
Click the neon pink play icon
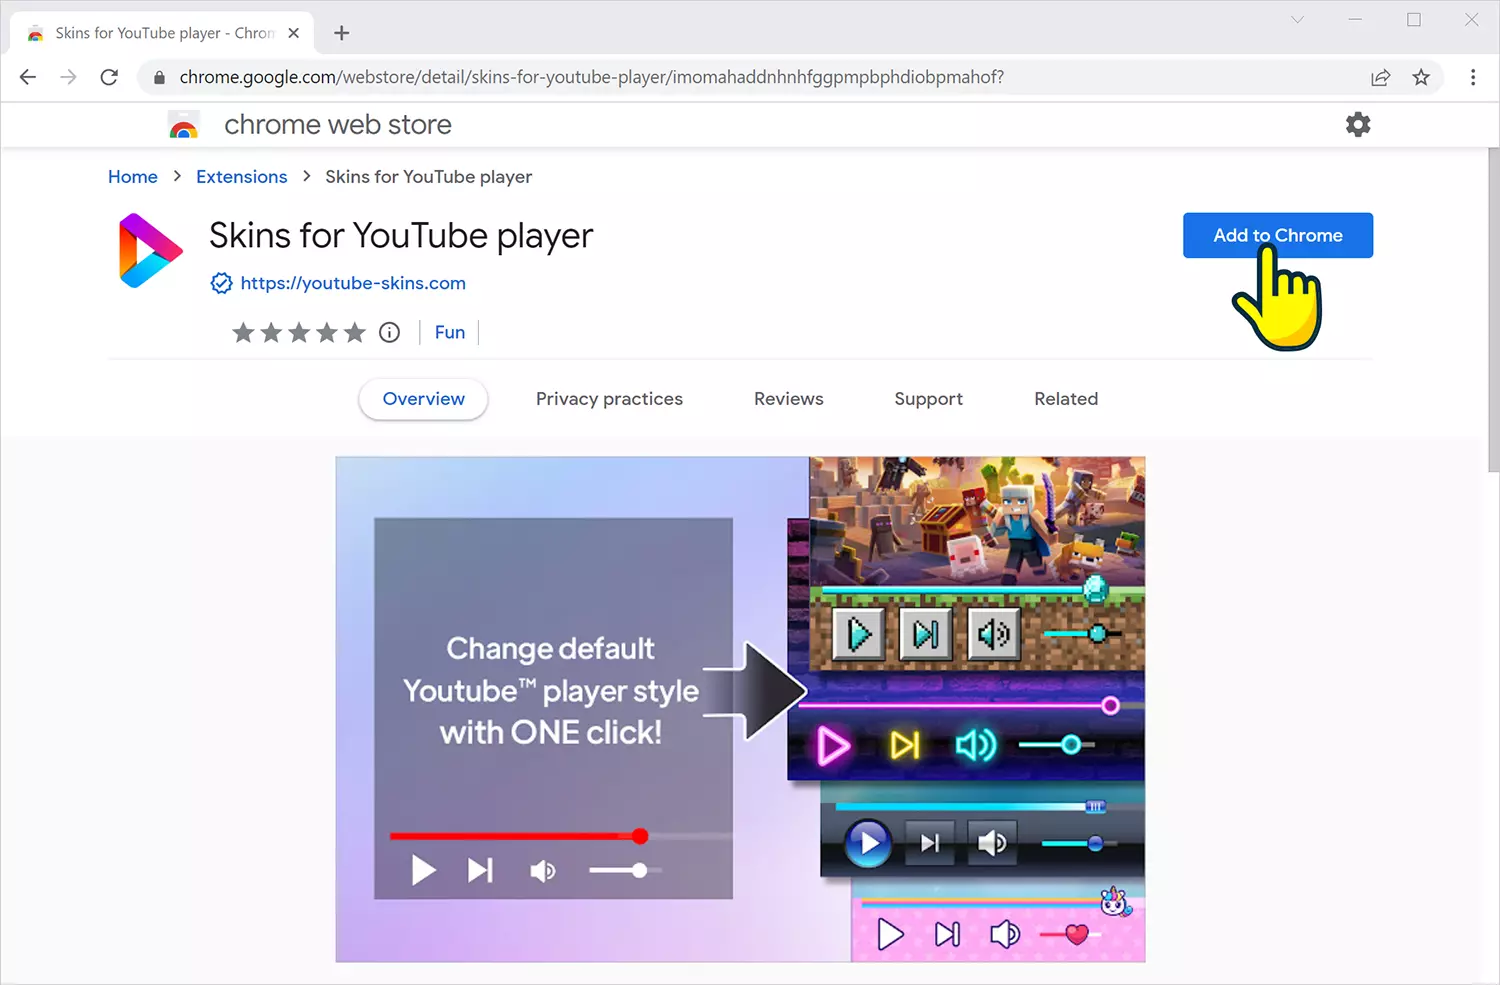point(833,746)
